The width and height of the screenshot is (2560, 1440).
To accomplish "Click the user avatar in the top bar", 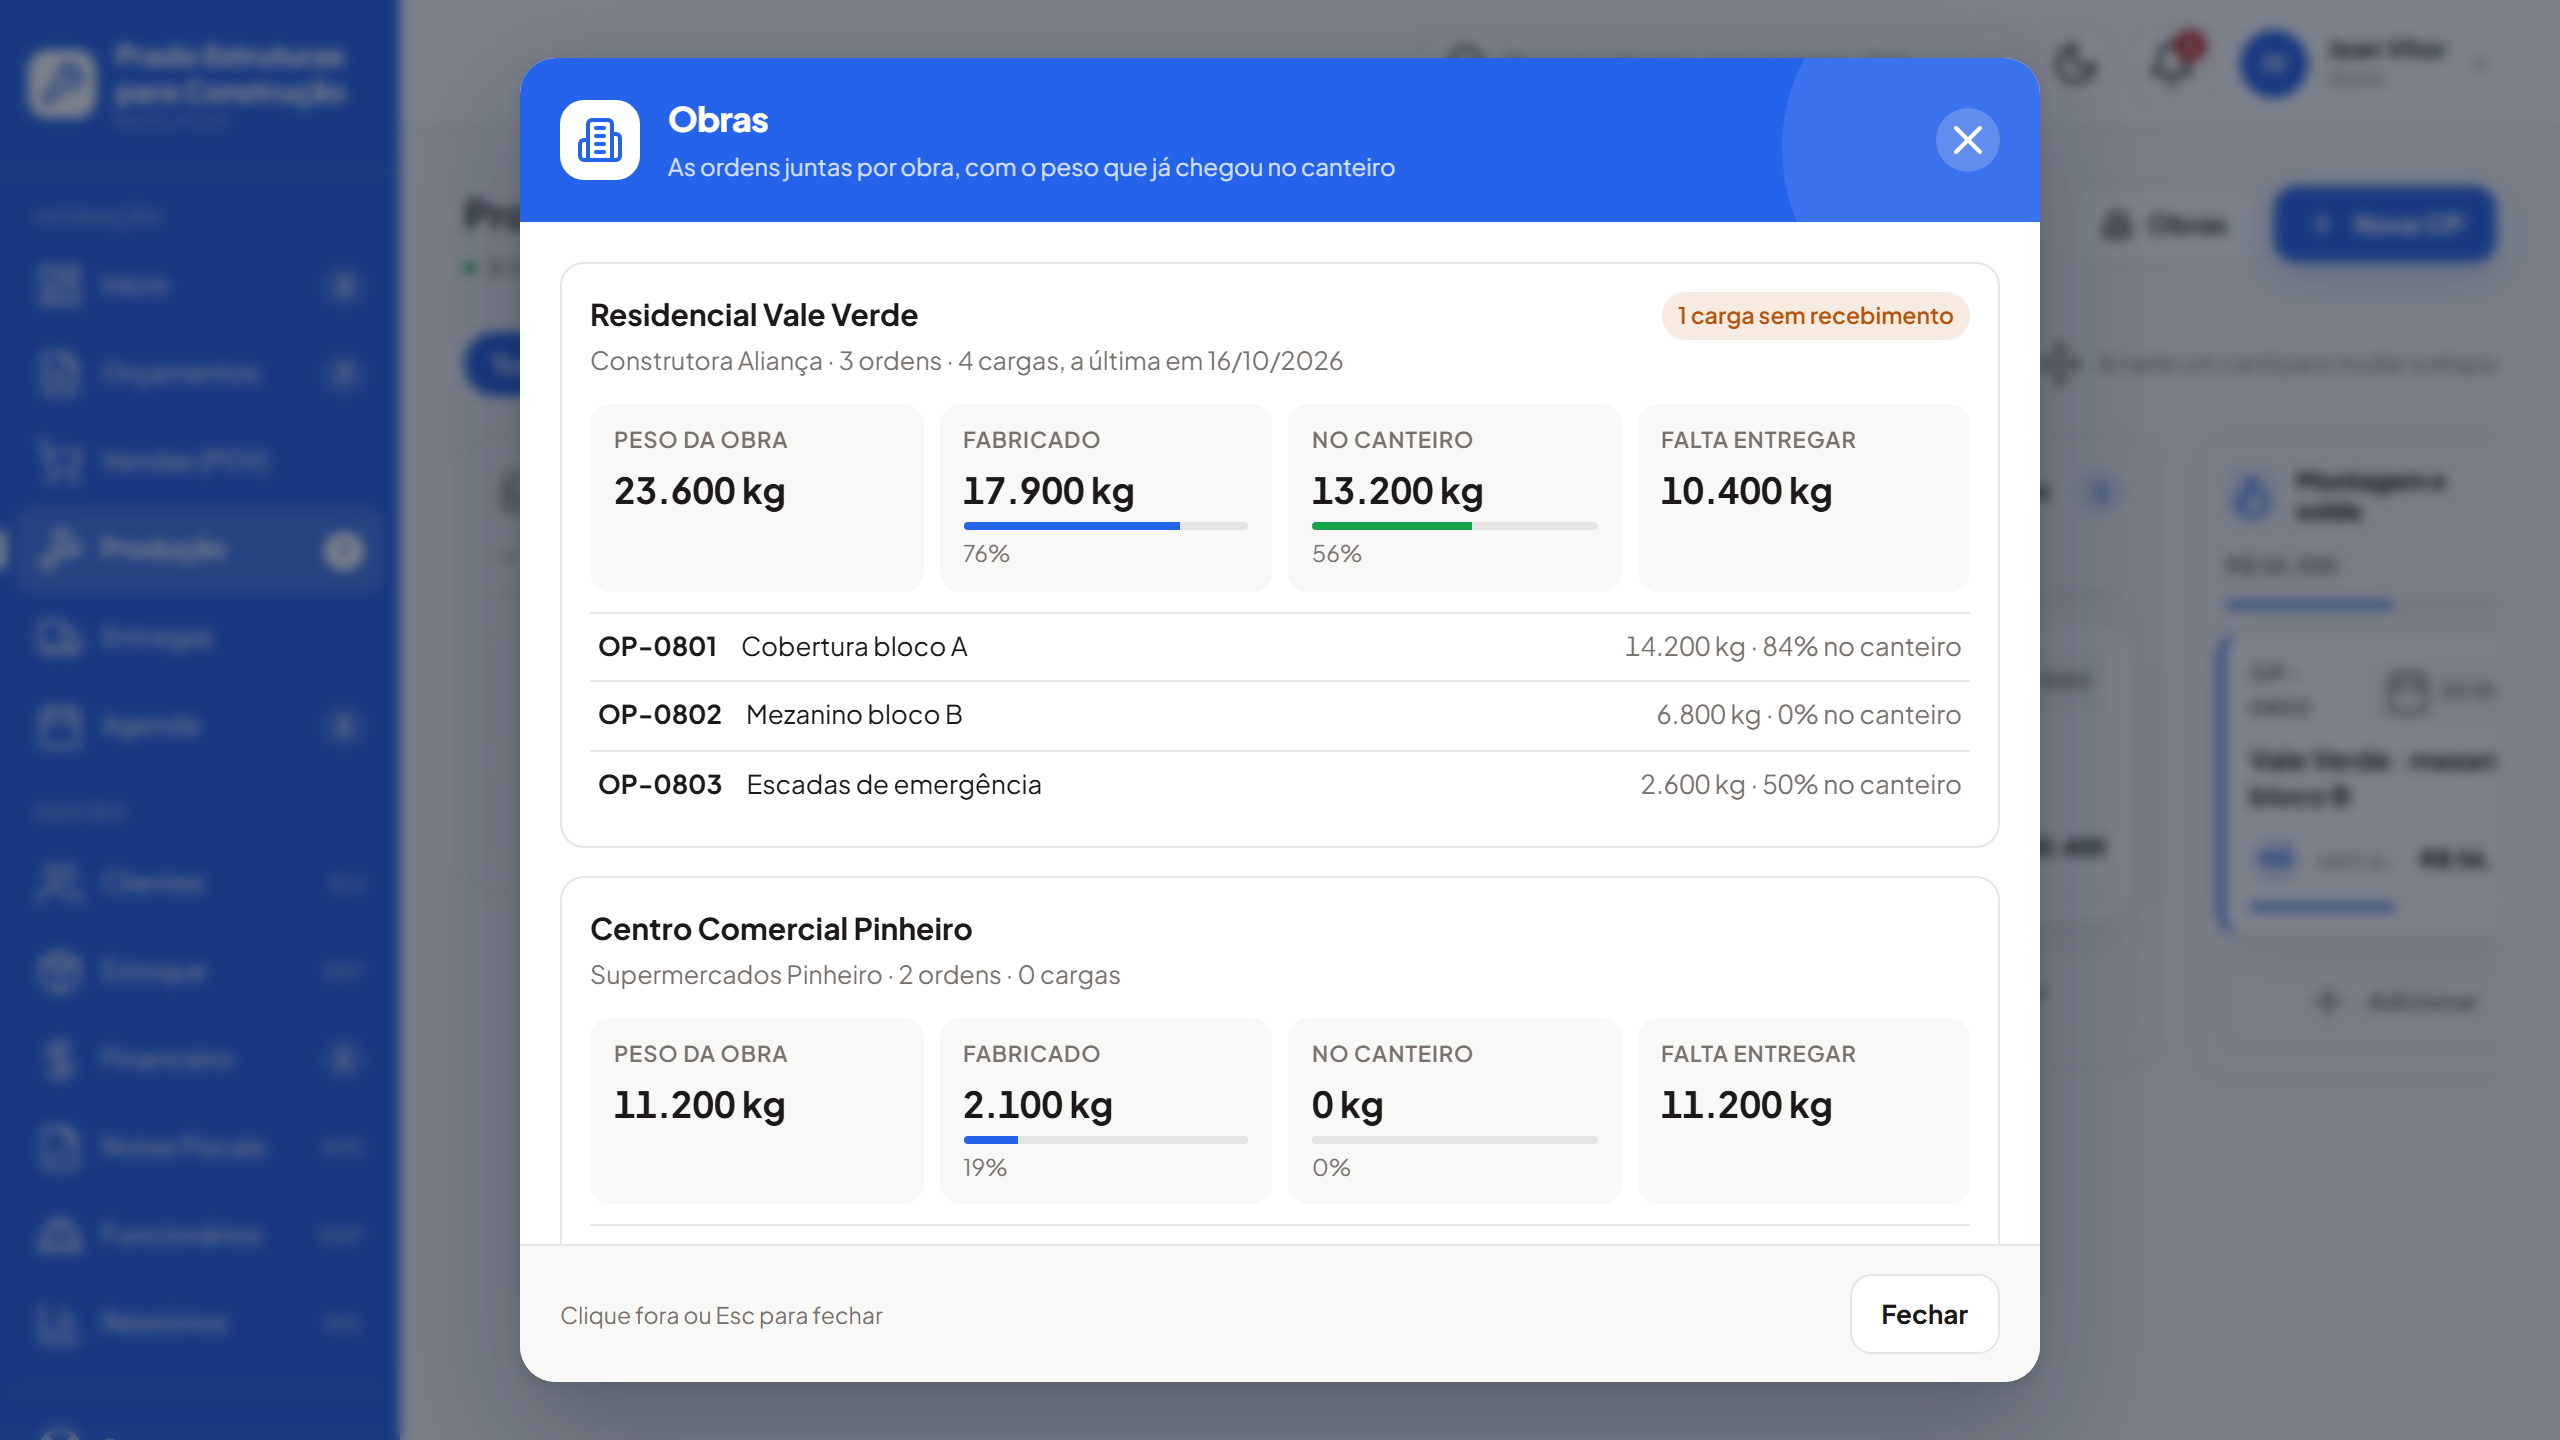I will pos(2273,64).
